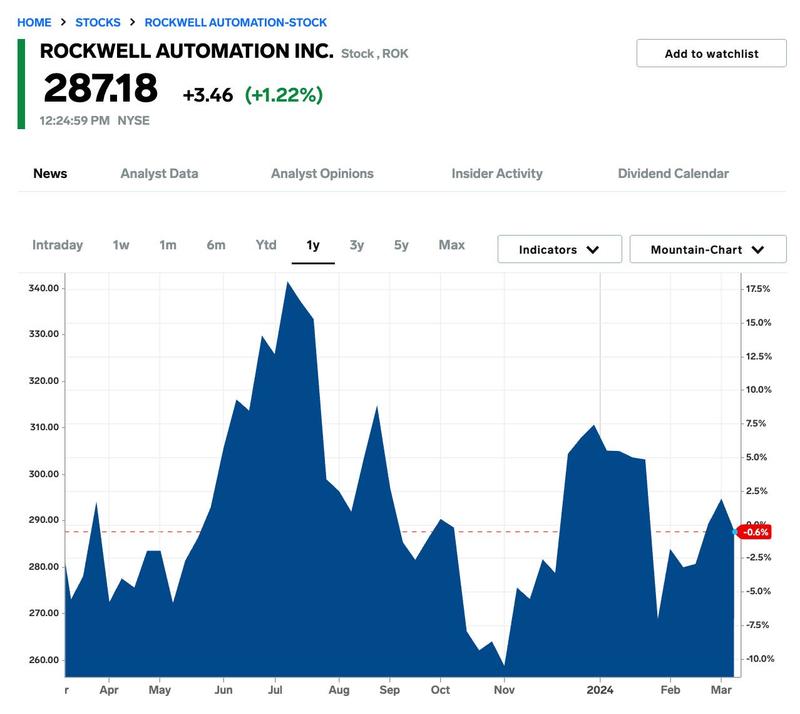Viewport: 800px width, 714px height.
Task: Go to the HOME breadcrumb link
Action: click(34, 22)
